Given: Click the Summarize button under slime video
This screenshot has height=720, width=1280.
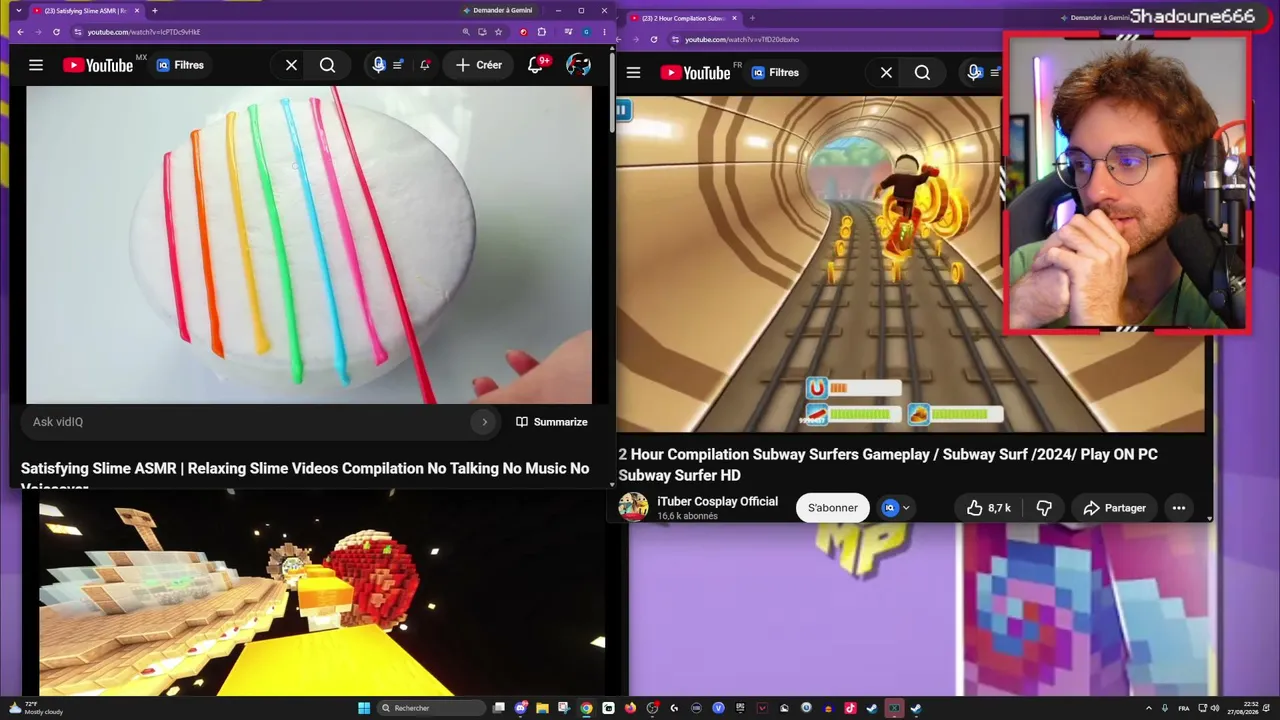Looking at the screenshot, I should 551,422.
